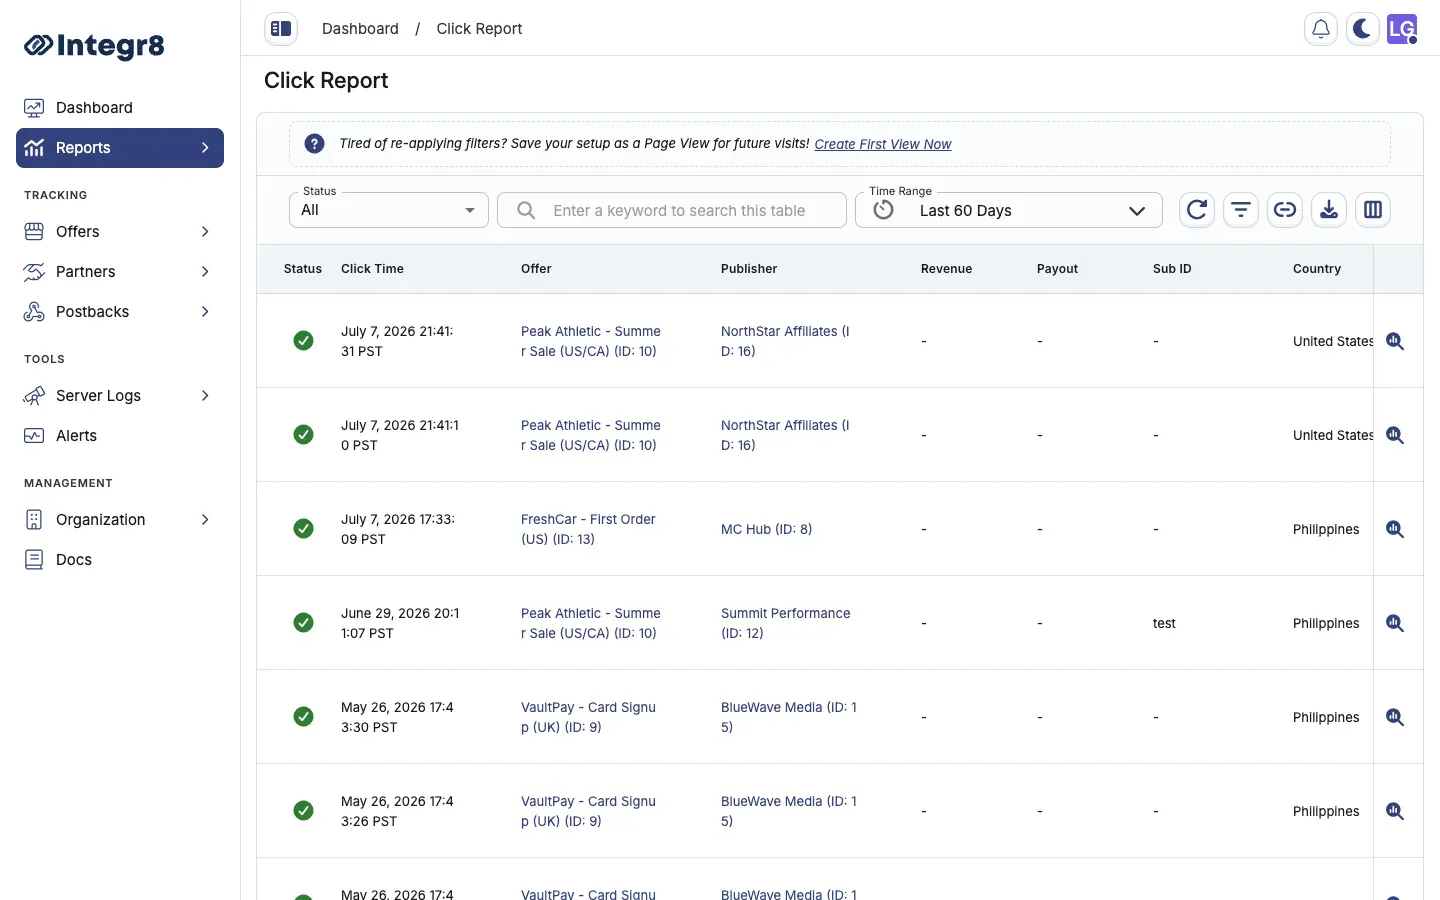1440x900 pixels.
Task: Expand the Reports menu chevron
Action: (x=205, y=148)
